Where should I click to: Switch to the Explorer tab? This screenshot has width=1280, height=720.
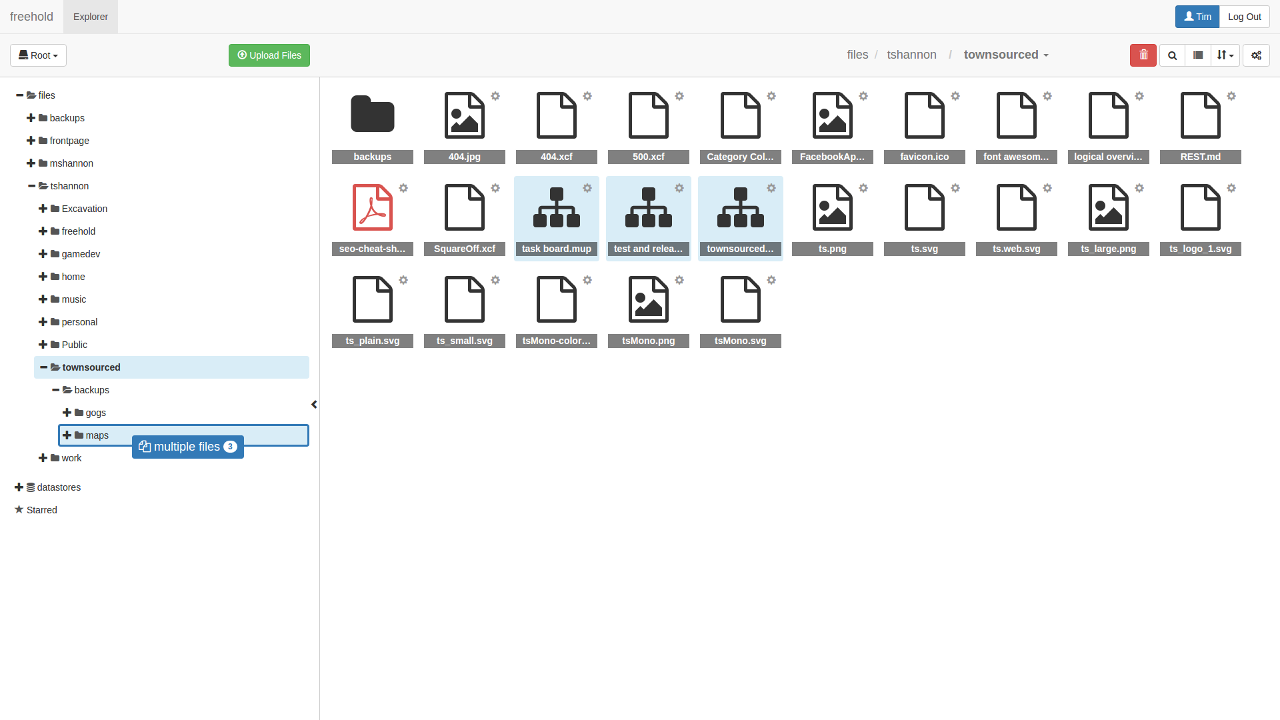coord(90,17)
